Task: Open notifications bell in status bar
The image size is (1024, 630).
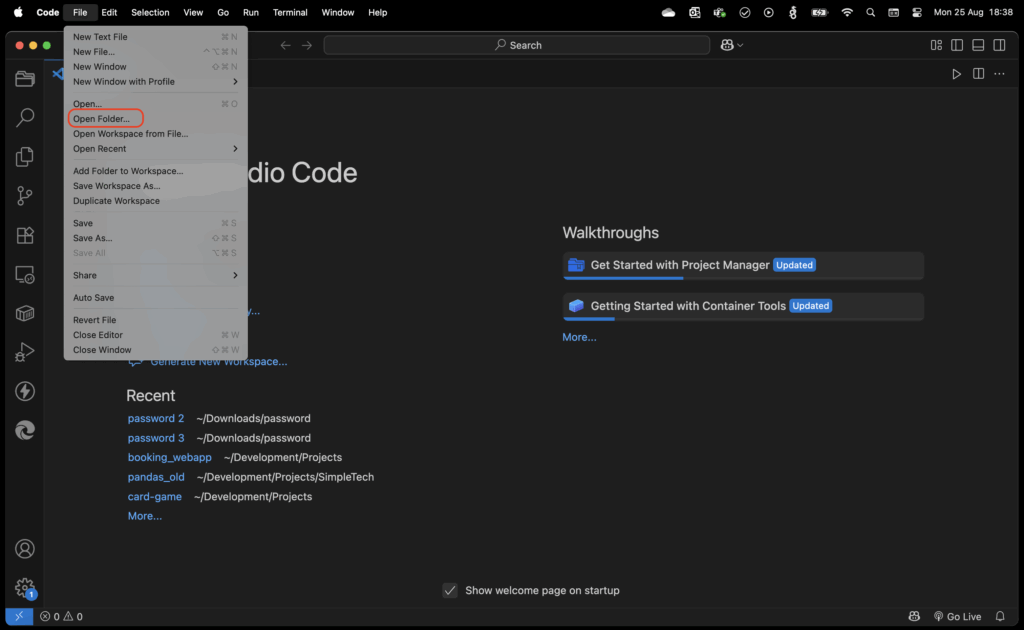Action: click(x=1000, y=616)
